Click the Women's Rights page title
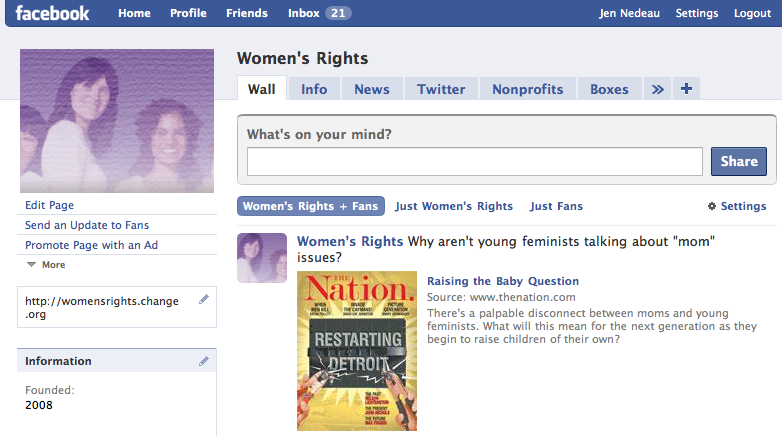 (x=303, y=58)
